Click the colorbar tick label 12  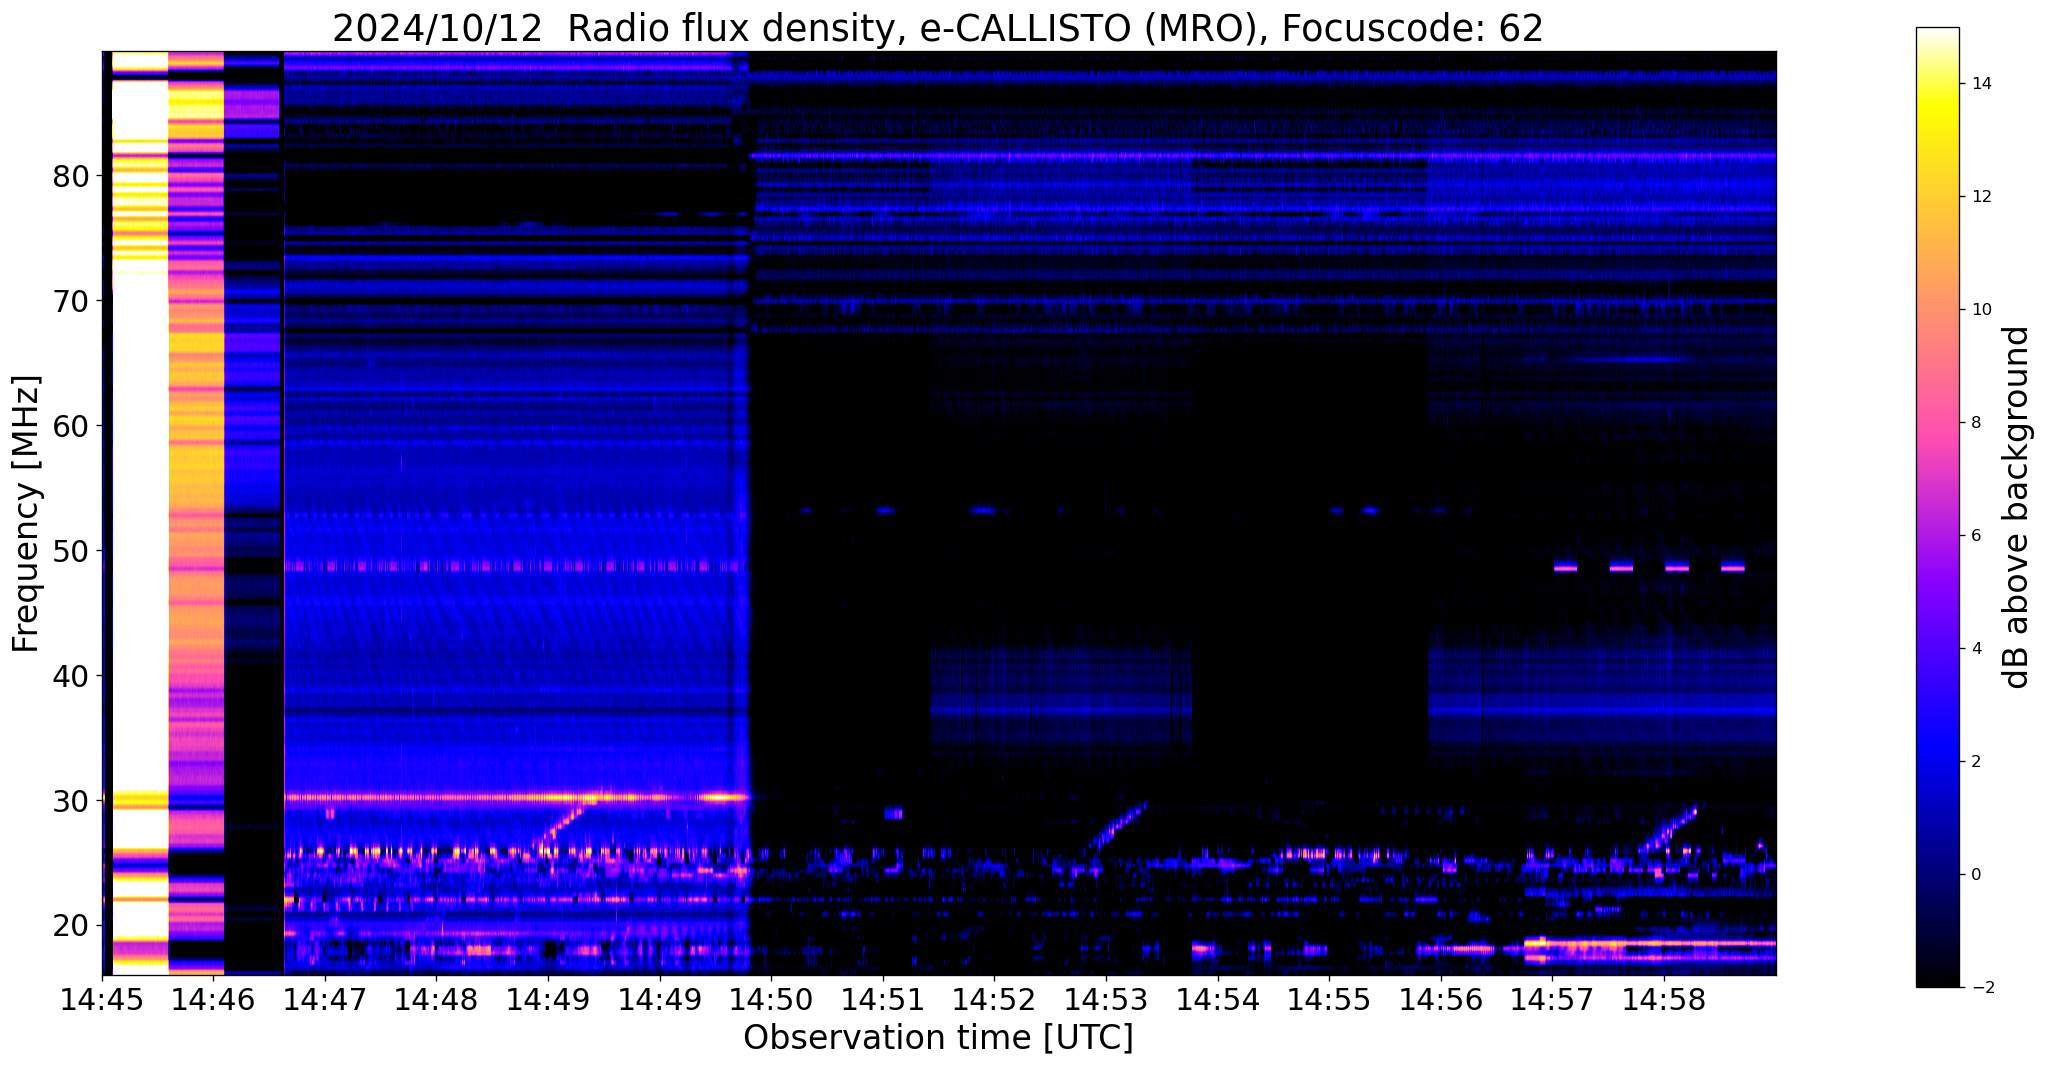click(1980, 197)
